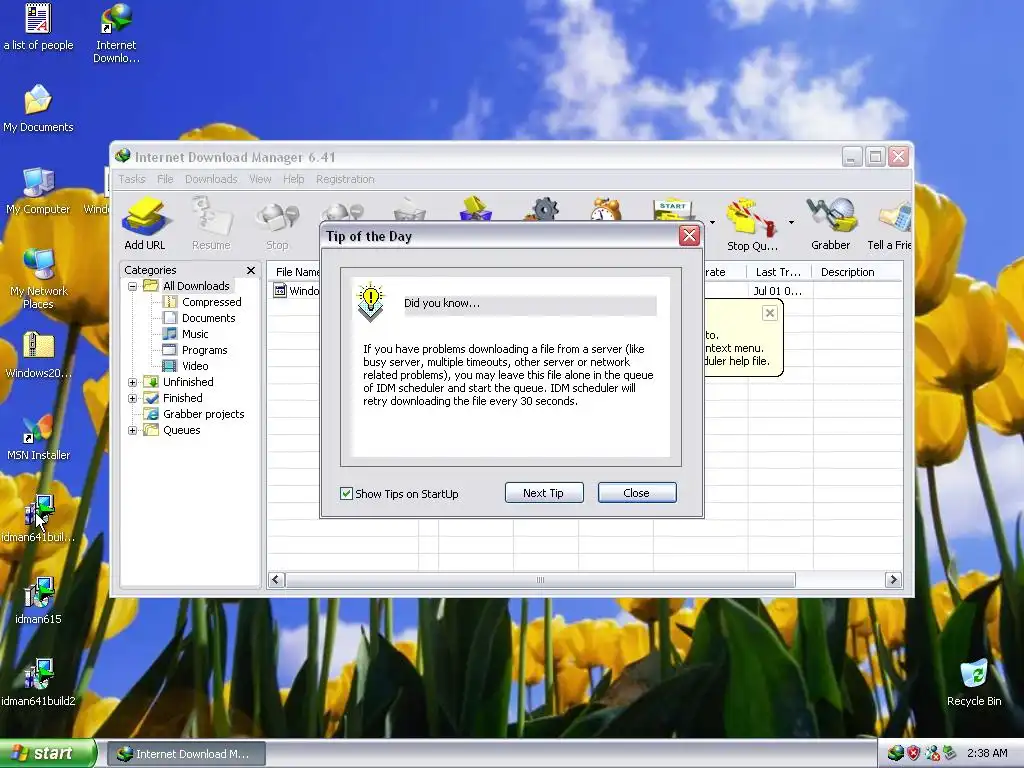Select the My Computer desktop icon
The width and height of the screenshot is (1024, 768).
click(38, 191)
